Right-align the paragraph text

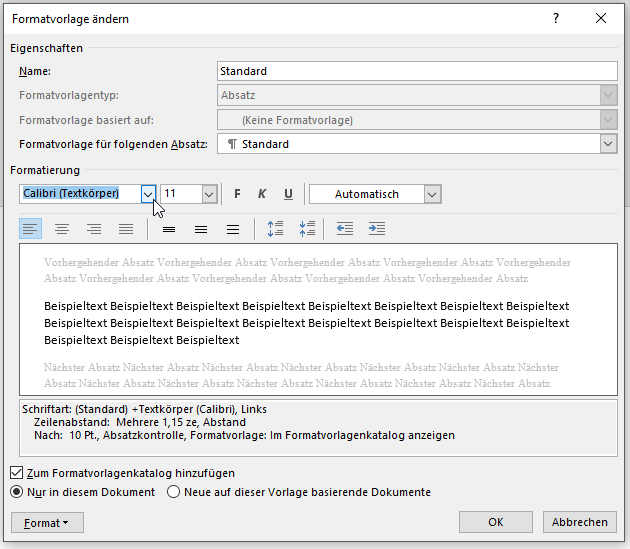coord(94,229)
